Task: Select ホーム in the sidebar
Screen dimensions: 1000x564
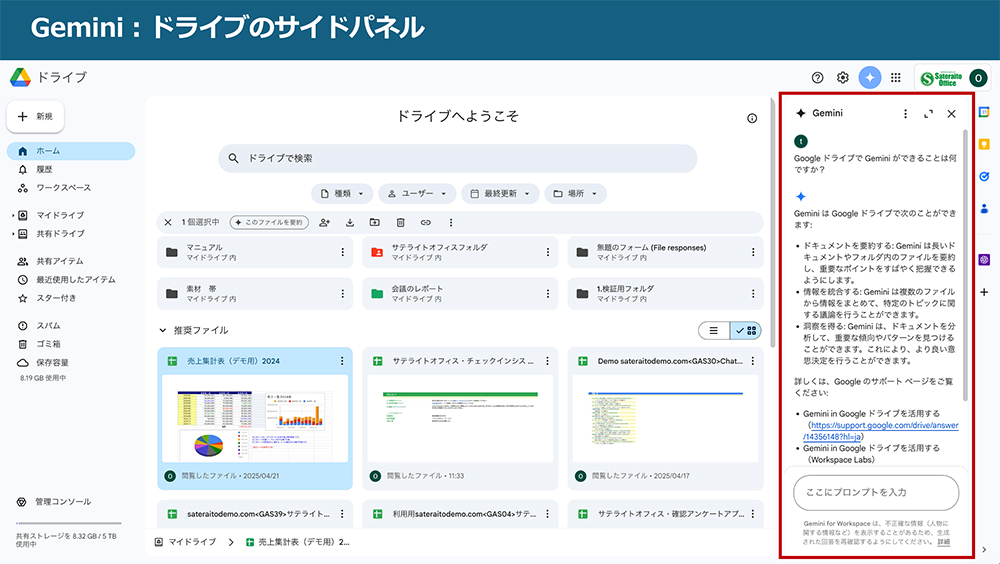Action: click(71, 151)
